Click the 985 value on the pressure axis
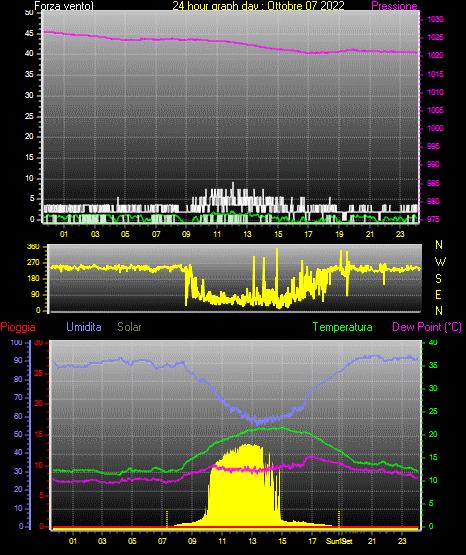The height and width of the screenshot is (555, 466). click(433, 183)
